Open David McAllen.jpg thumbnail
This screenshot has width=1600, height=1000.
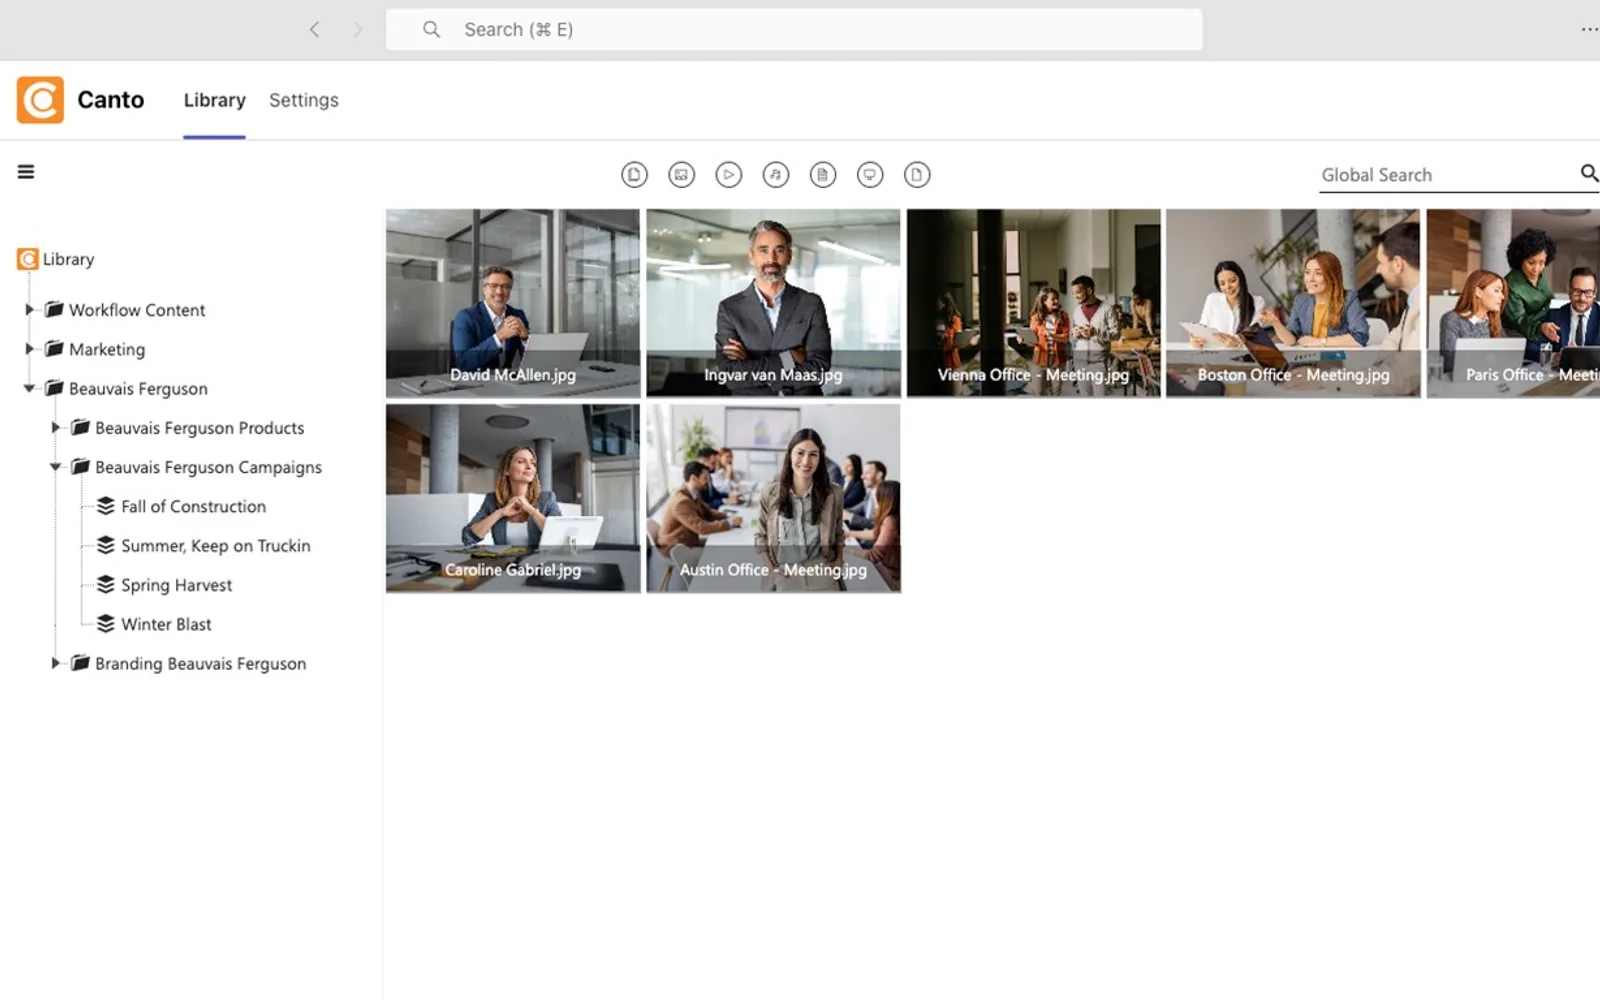pyautogui.click(x=513, y=303)
